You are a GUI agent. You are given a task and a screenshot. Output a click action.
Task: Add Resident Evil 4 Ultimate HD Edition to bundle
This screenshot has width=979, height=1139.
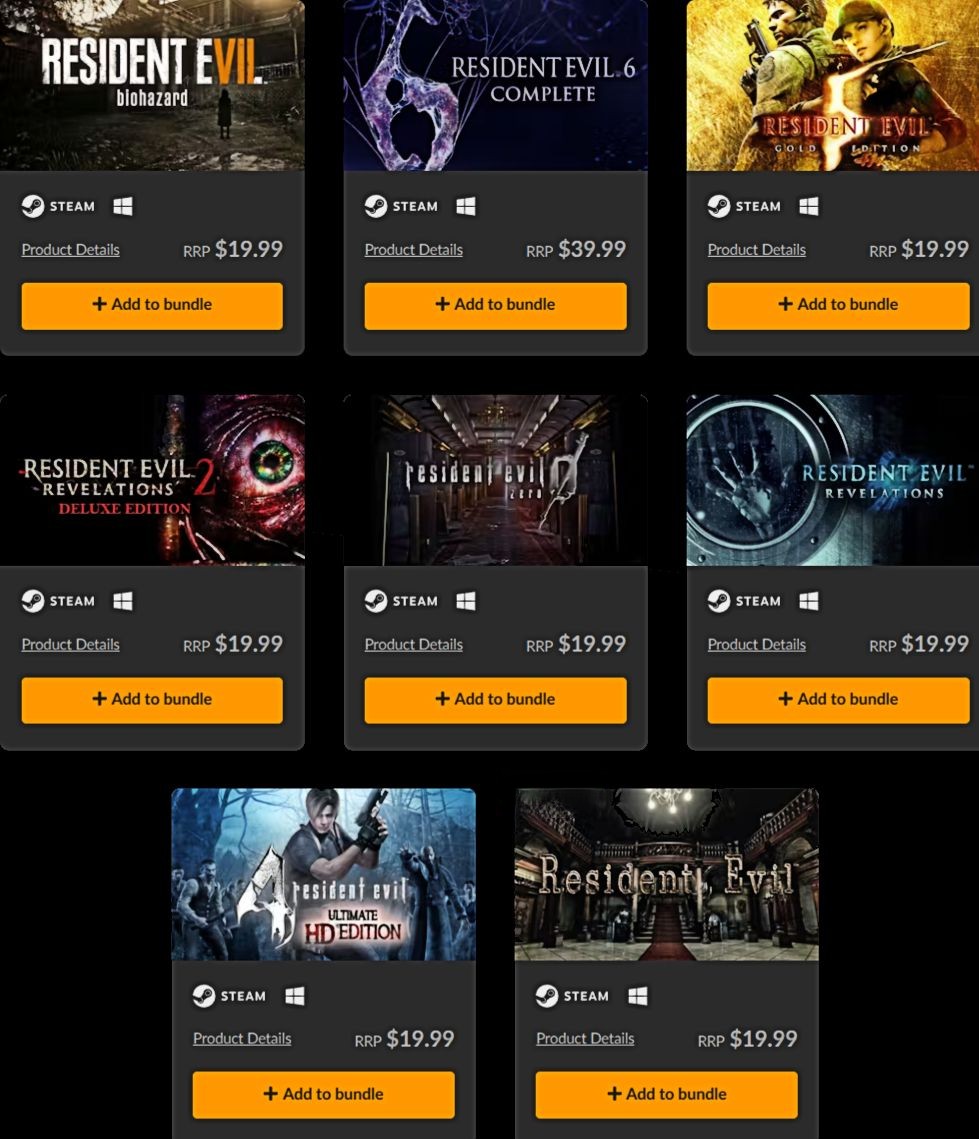(x=323, y=1094)
